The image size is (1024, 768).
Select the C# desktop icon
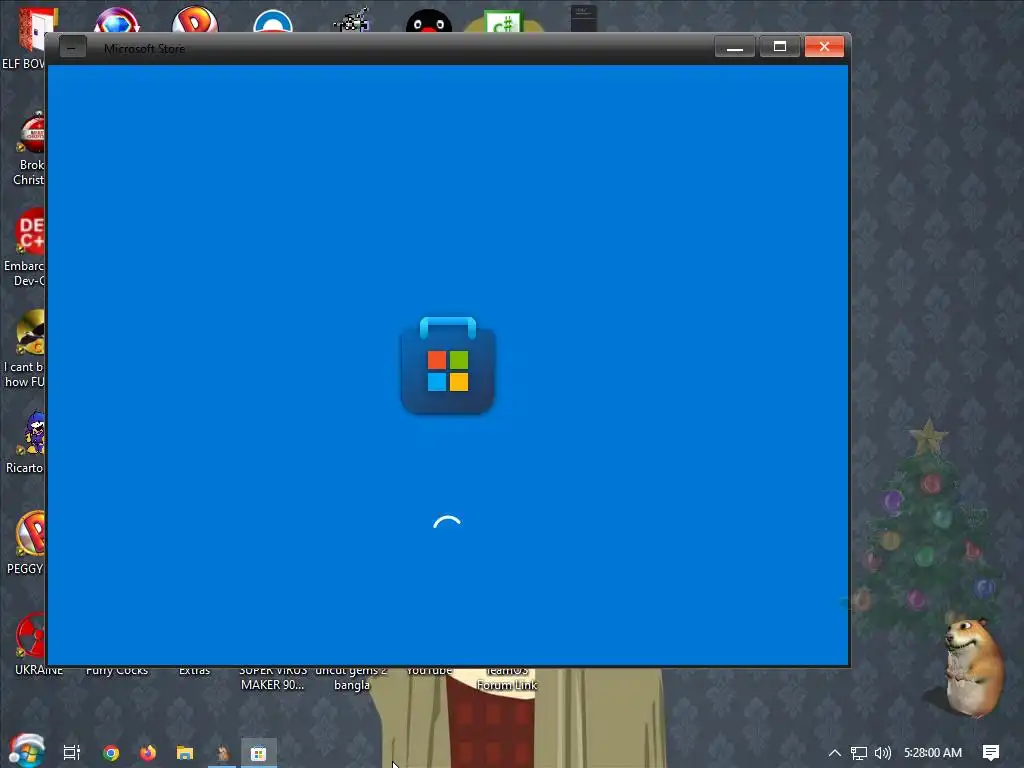[504, 21]
